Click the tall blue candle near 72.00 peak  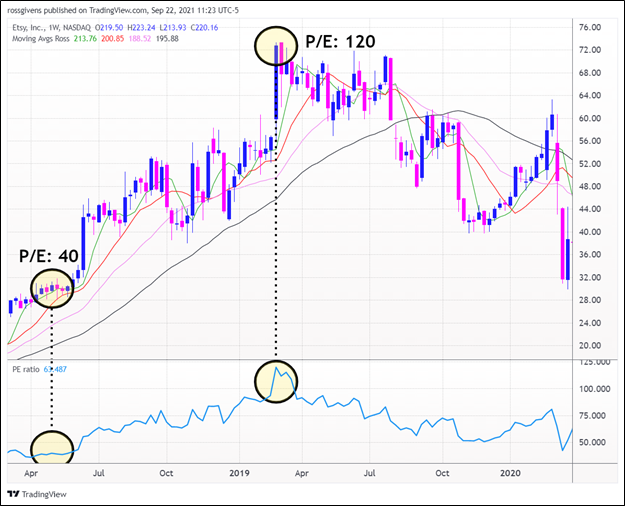276,82
